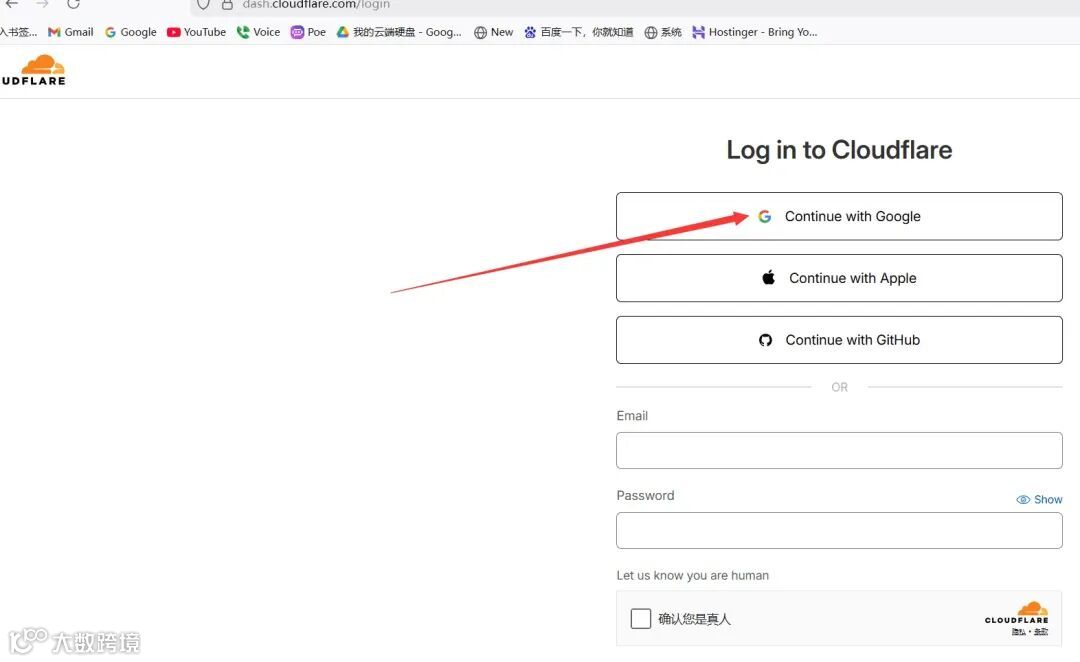The image size is (1080, 662).
Task: Open the 百度一下 bookmark
Action: tap(579, 32)
